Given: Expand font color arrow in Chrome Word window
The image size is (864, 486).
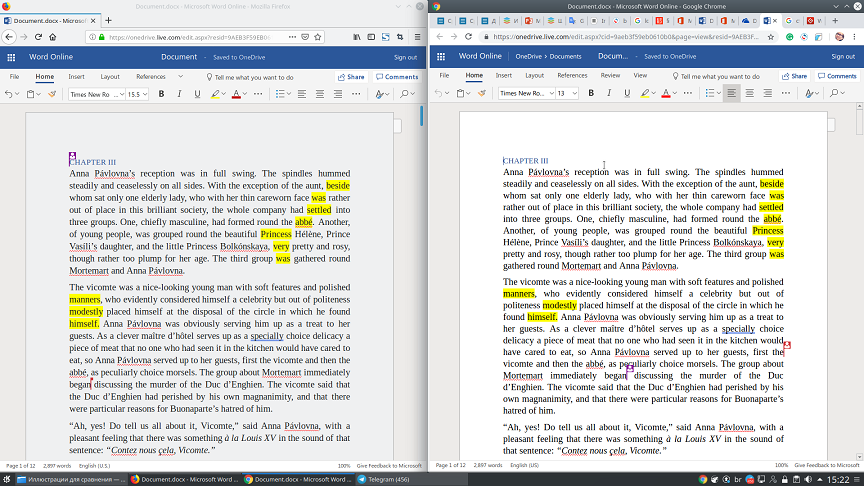Looking at the screenshot, I should point(674,93).
